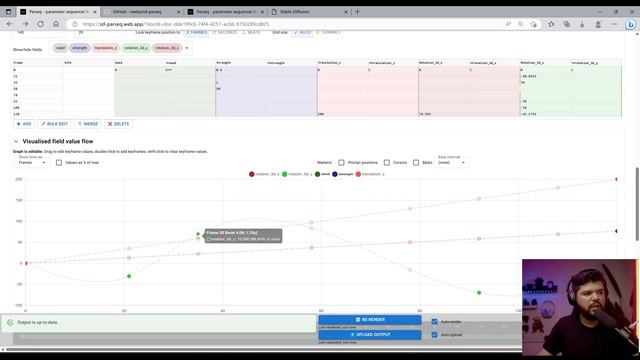Click the BULK EDIT button
The image size is (640, 360).
54,124
